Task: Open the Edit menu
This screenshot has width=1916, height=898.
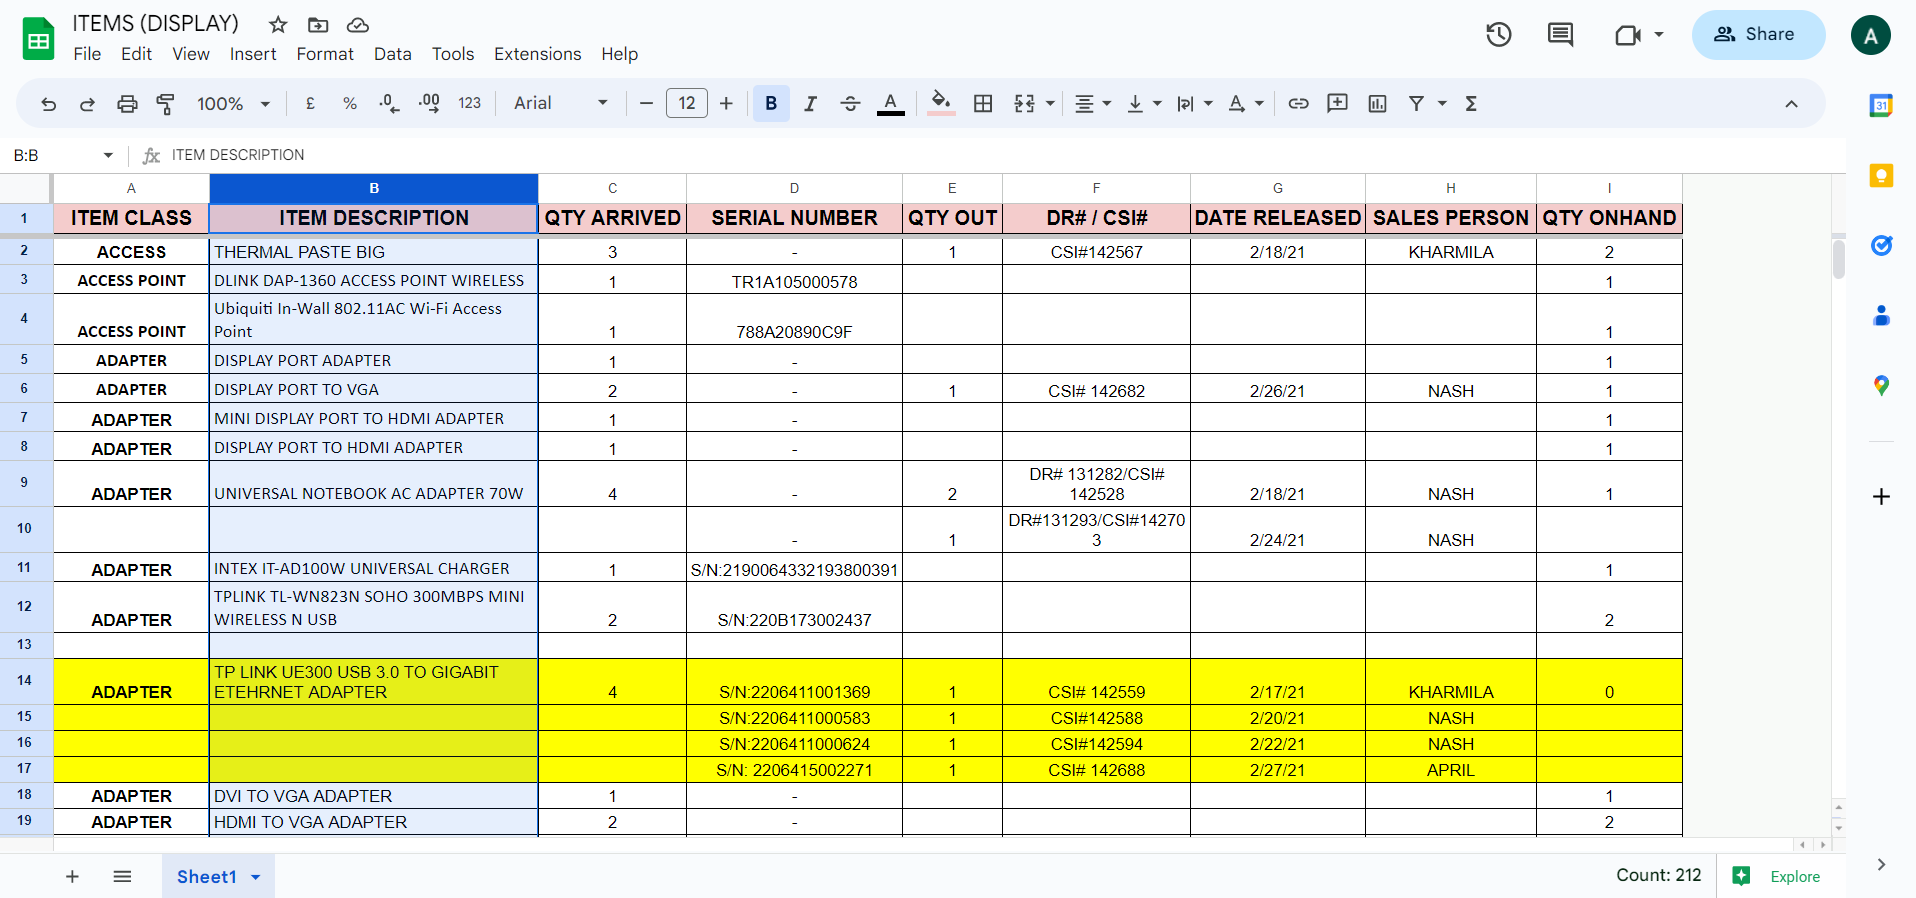Action: pyautogui.click(x=136, y=54)
